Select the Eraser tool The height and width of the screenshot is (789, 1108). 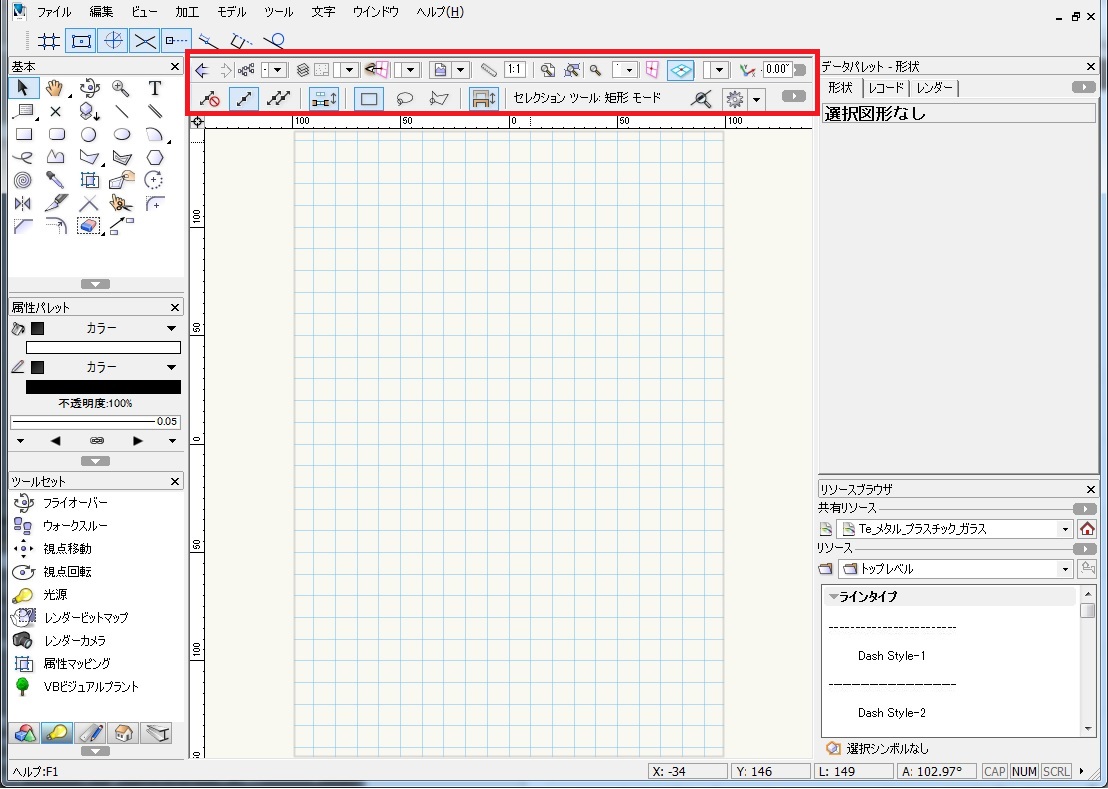coord(88,226)
